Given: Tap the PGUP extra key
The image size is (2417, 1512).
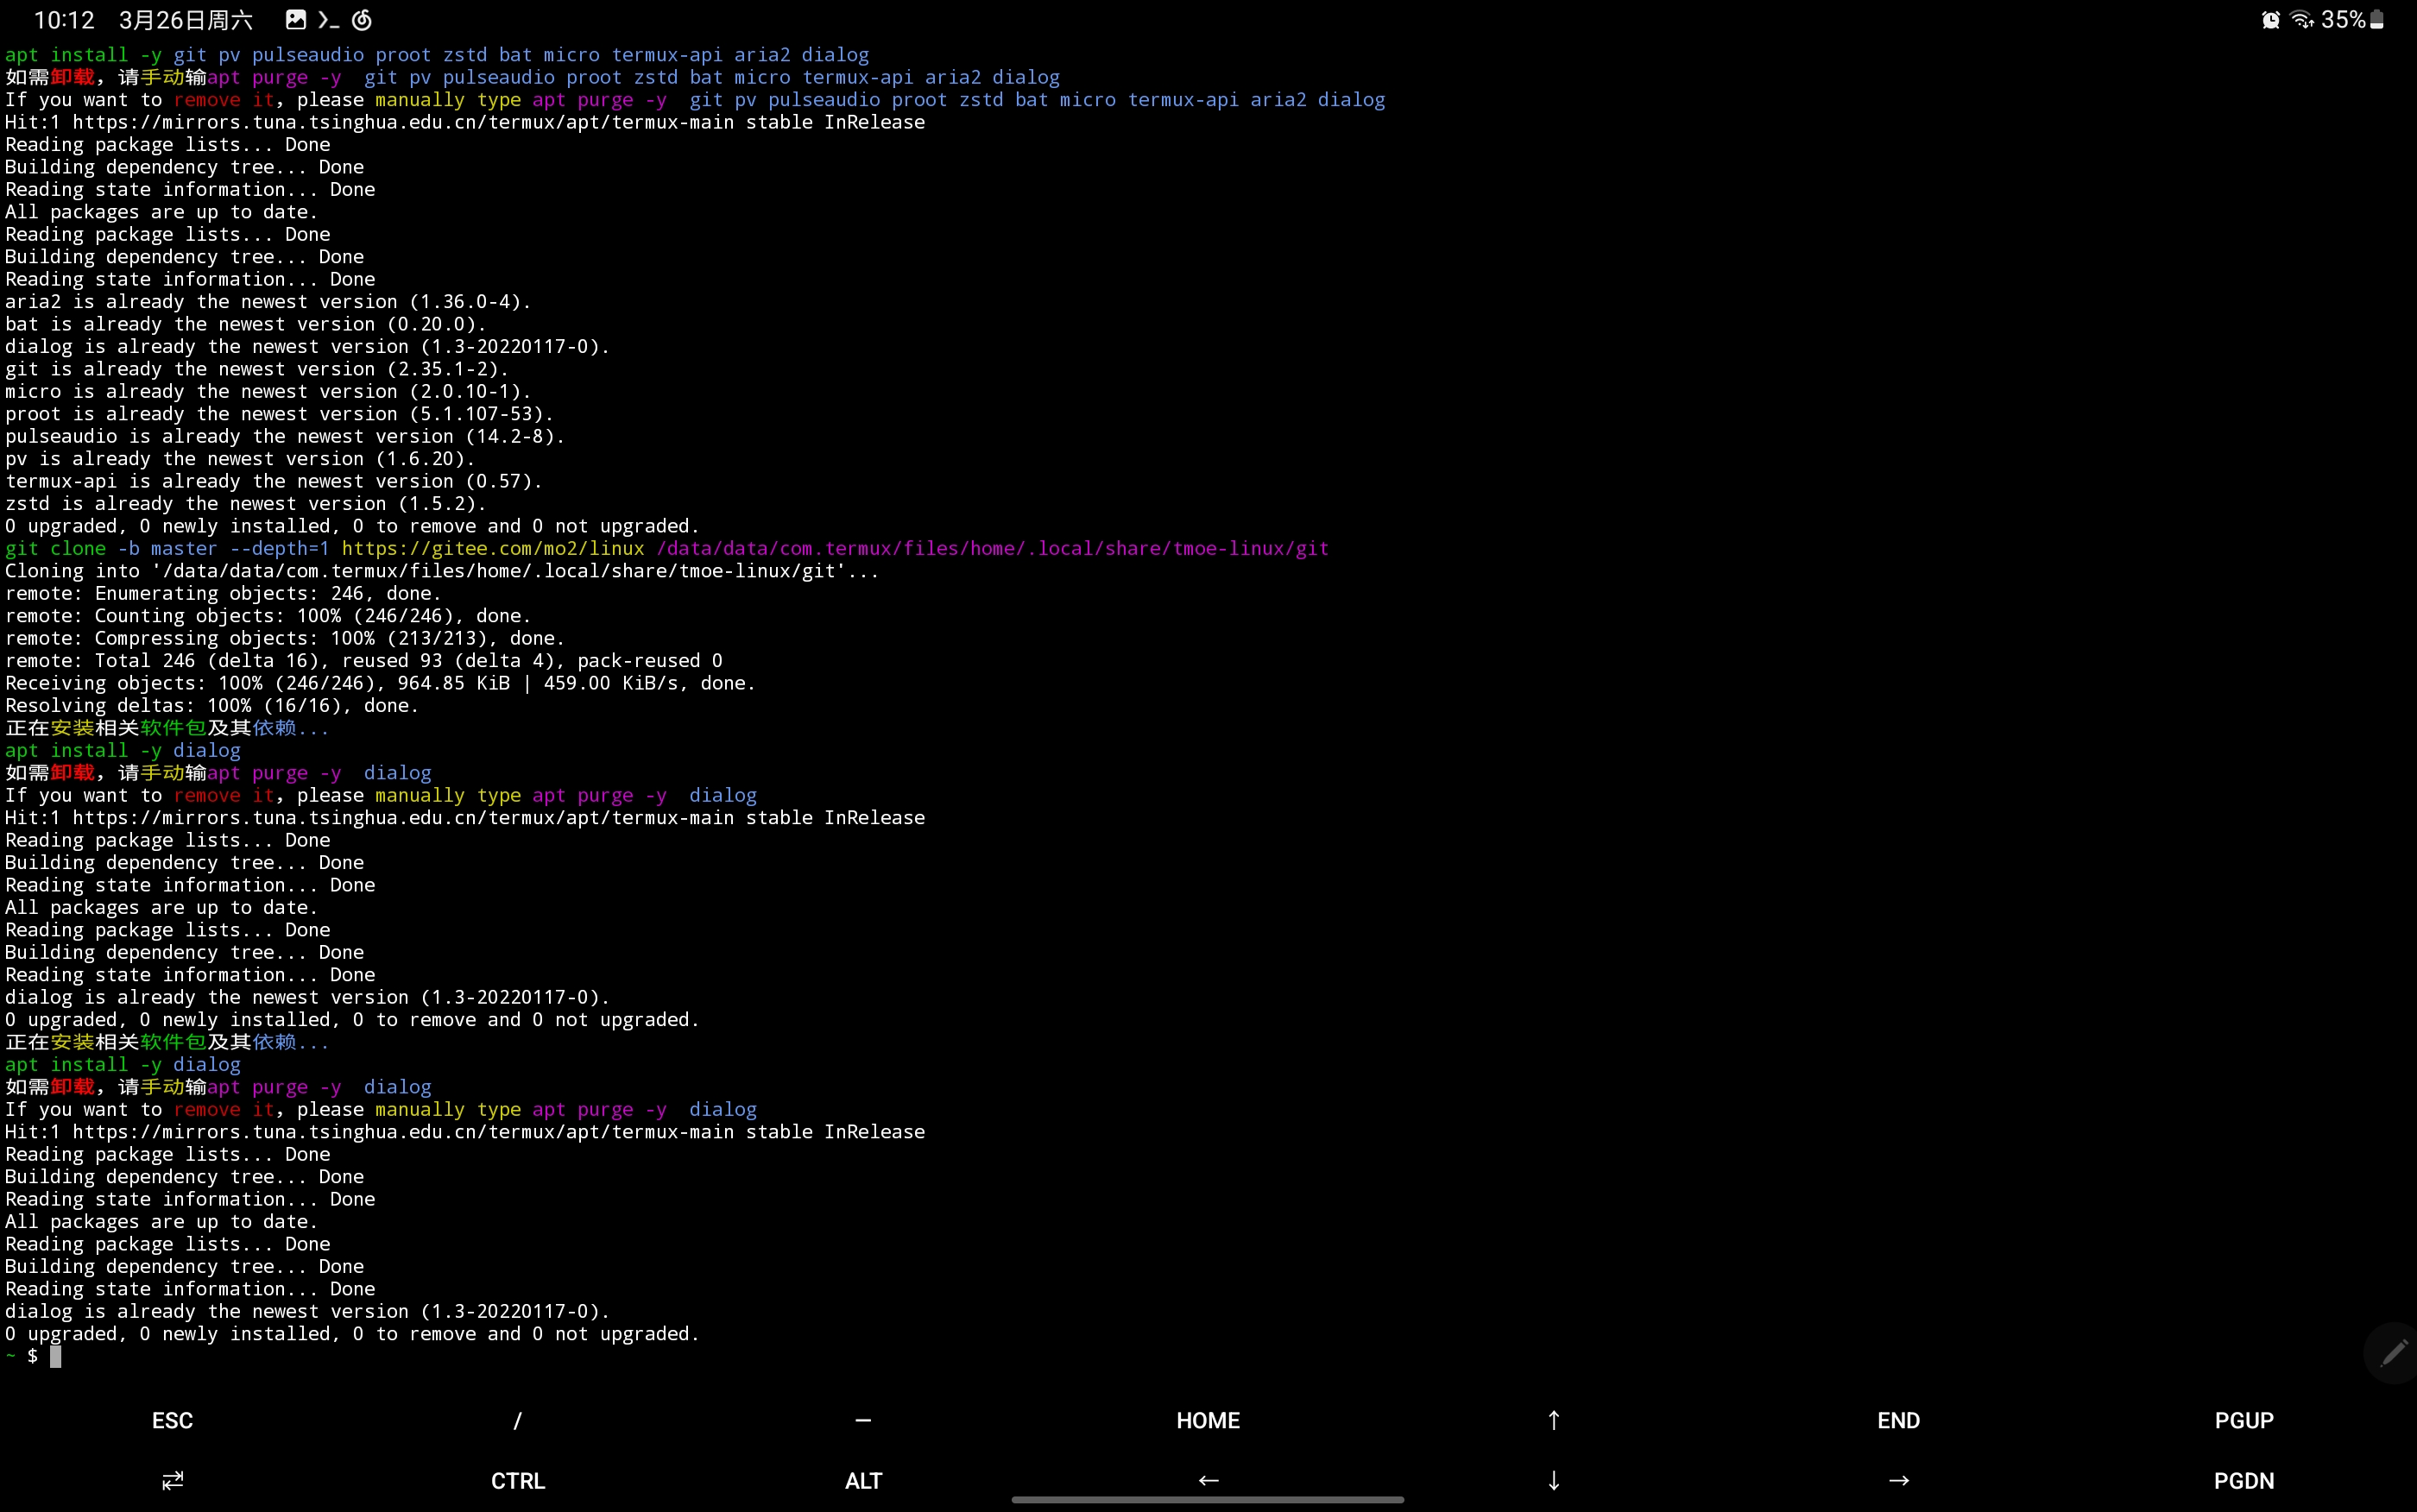Looking at the screenshot, I should pyautogui.click(x=2244, y=1420).
